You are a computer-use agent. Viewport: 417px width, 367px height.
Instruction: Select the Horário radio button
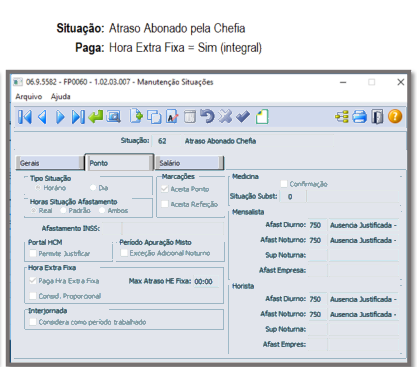[38, 188]
